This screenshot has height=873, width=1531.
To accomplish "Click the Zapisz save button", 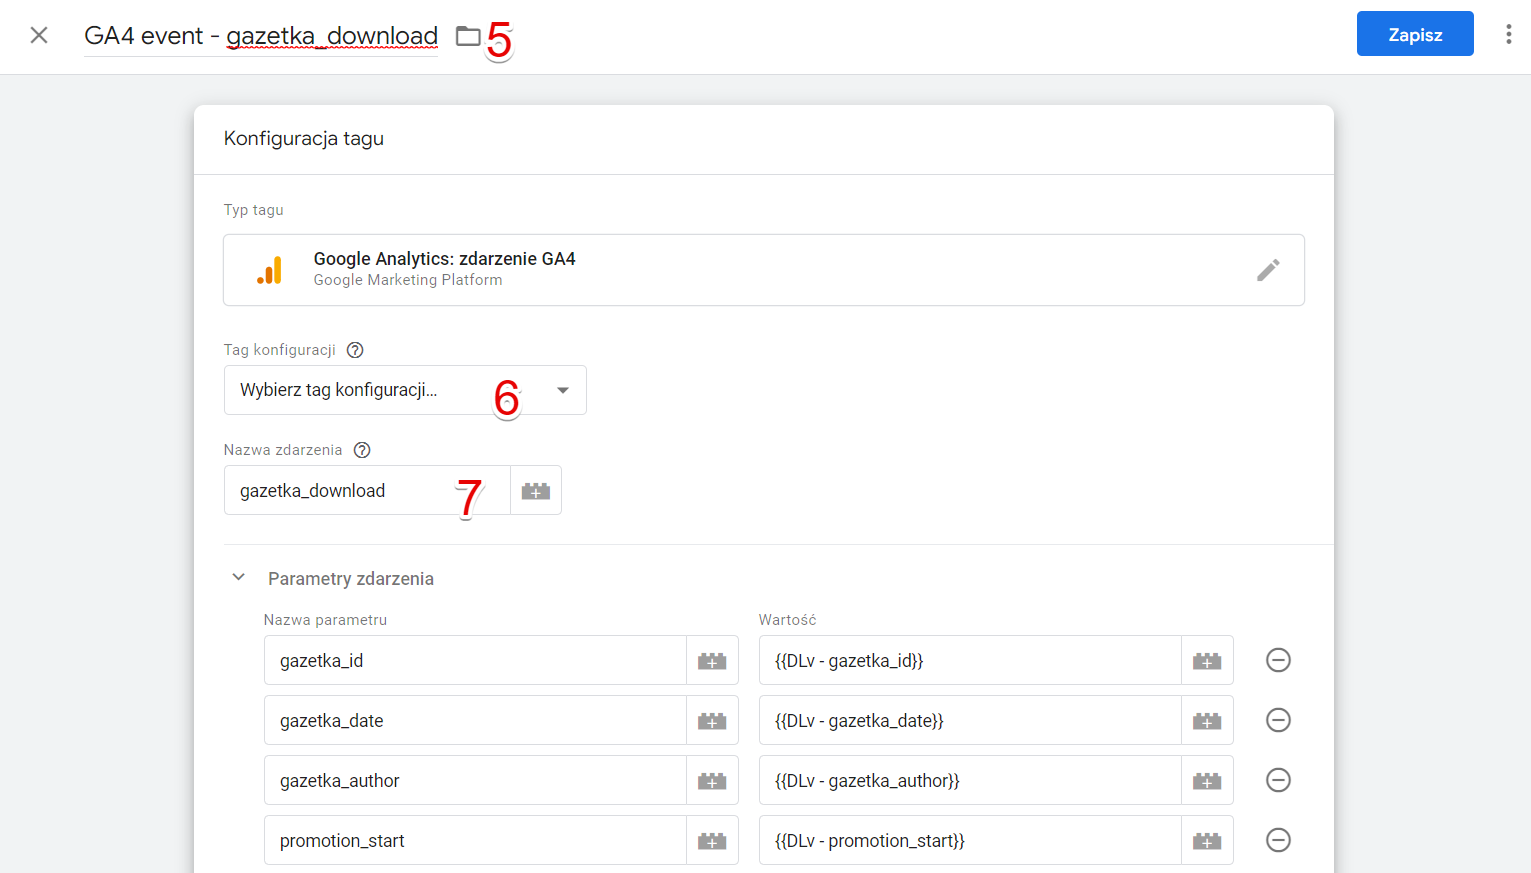I will (1415, 34).
